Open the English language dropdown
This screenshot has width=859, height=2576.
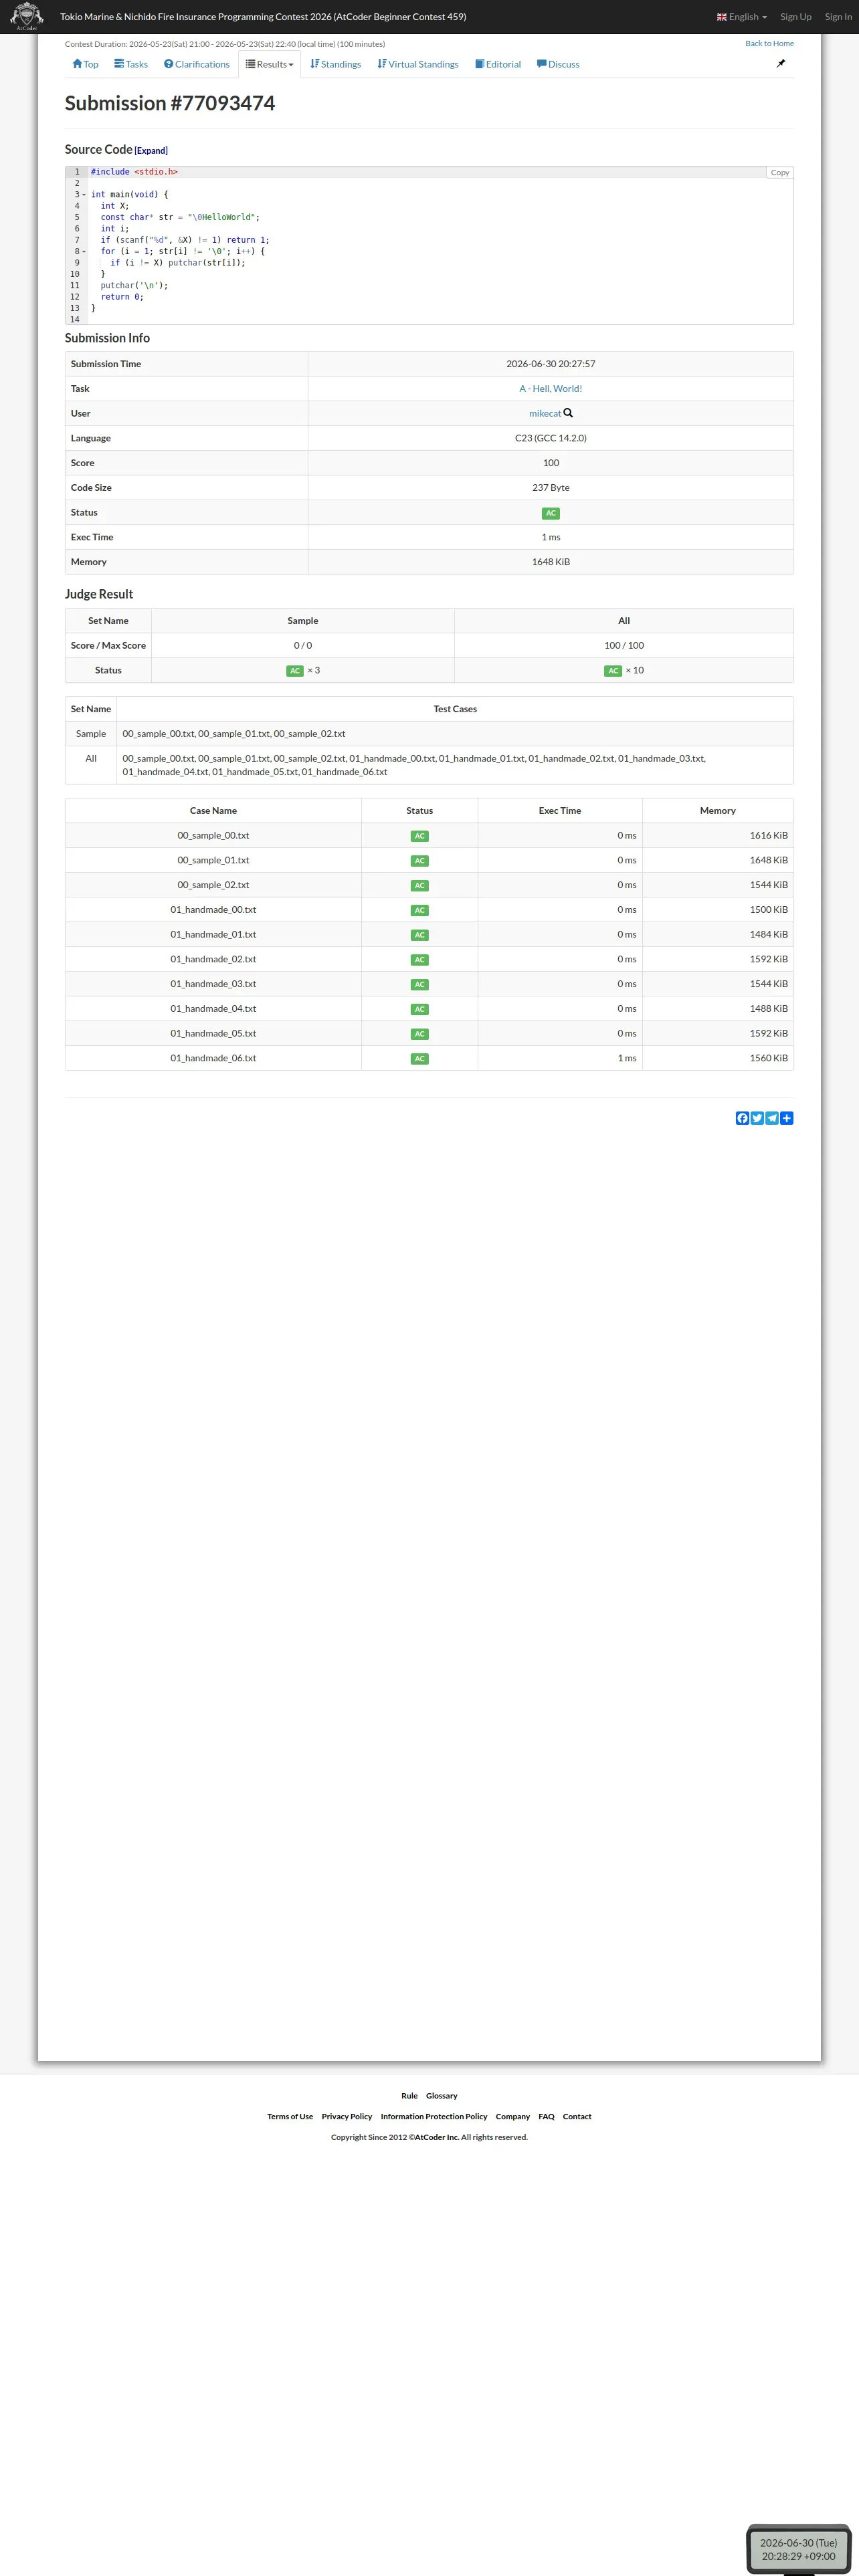point(742,17)
